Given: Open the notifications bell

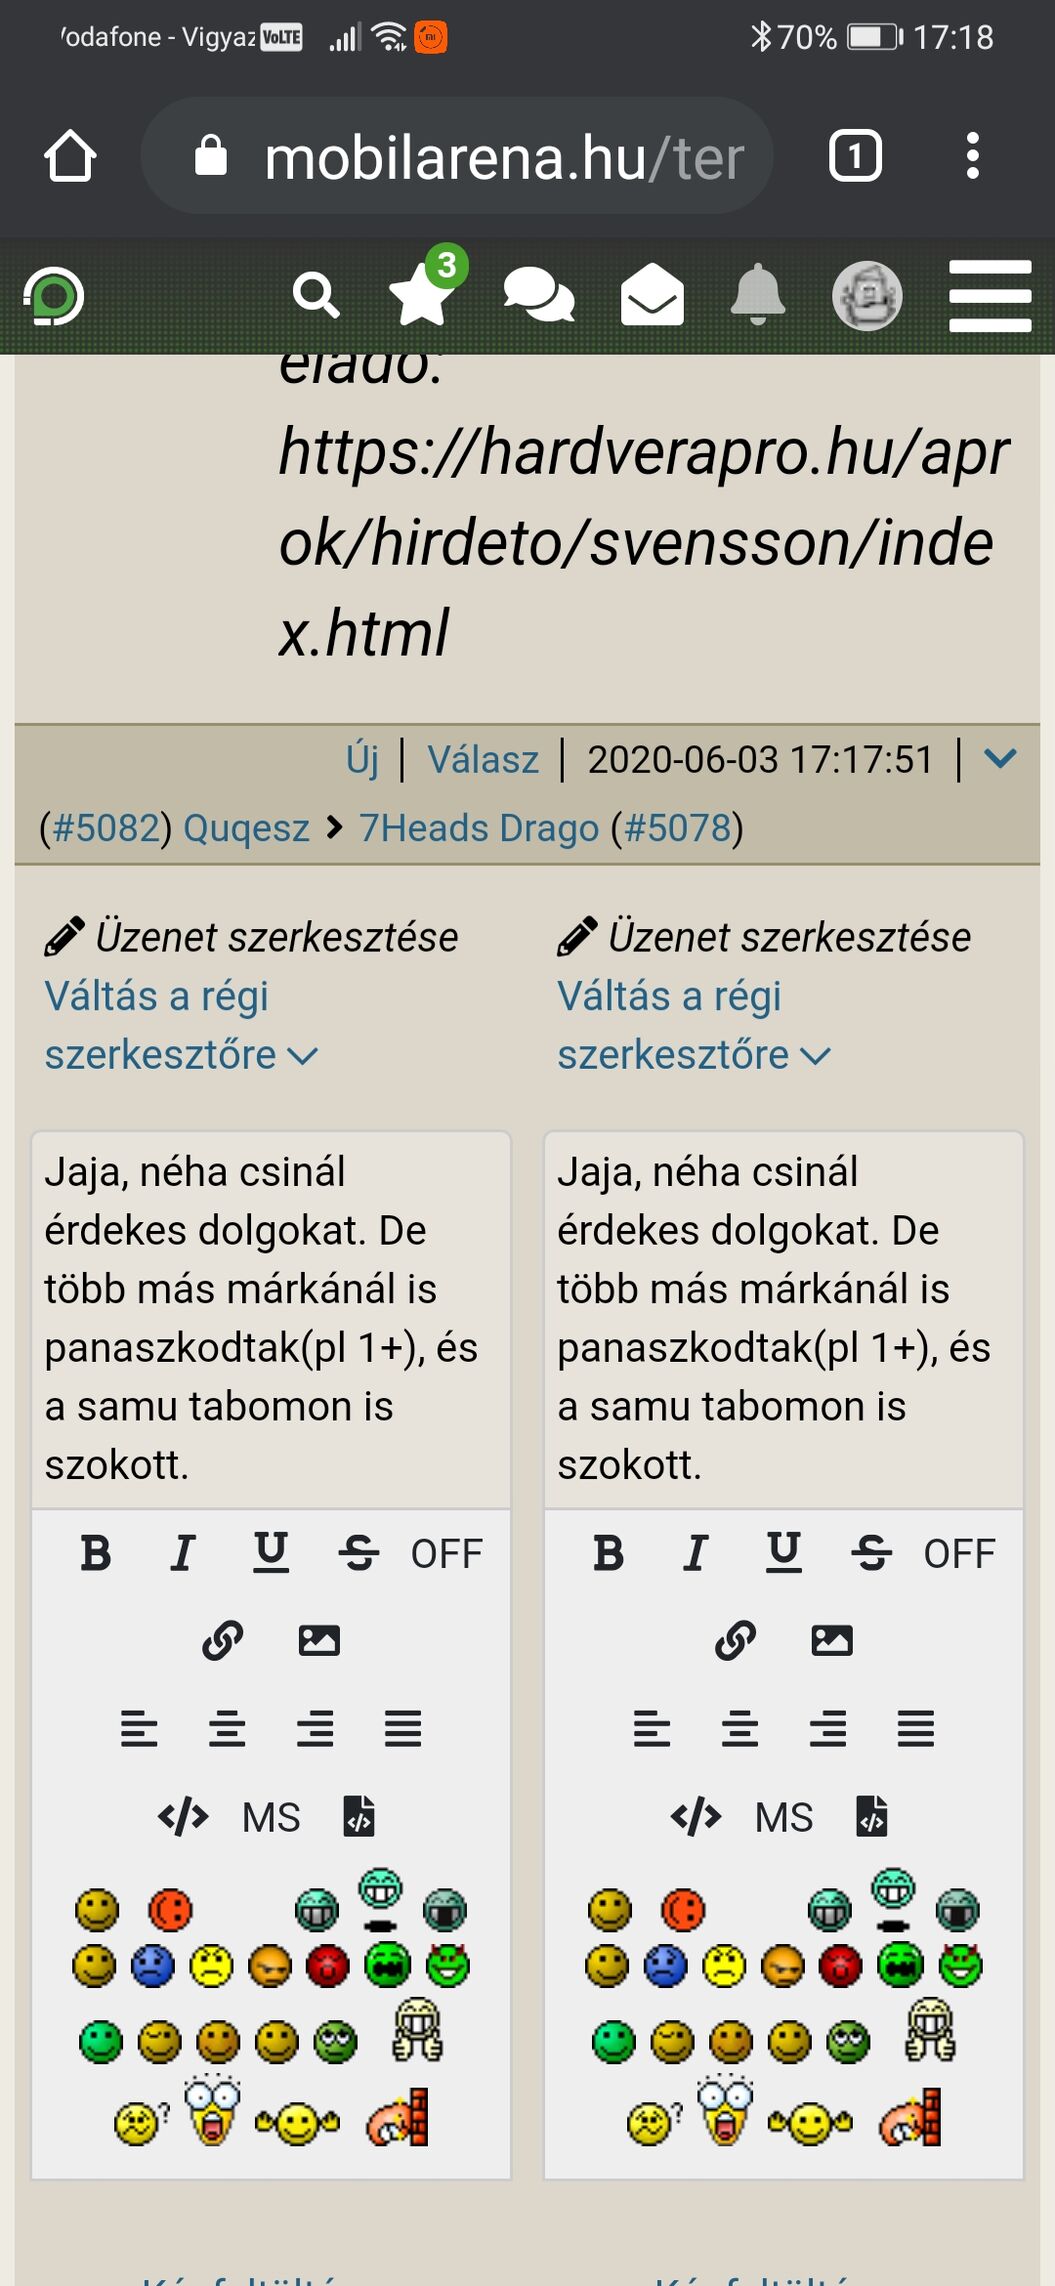Looking at the screenshot, I should coord(758,295).
